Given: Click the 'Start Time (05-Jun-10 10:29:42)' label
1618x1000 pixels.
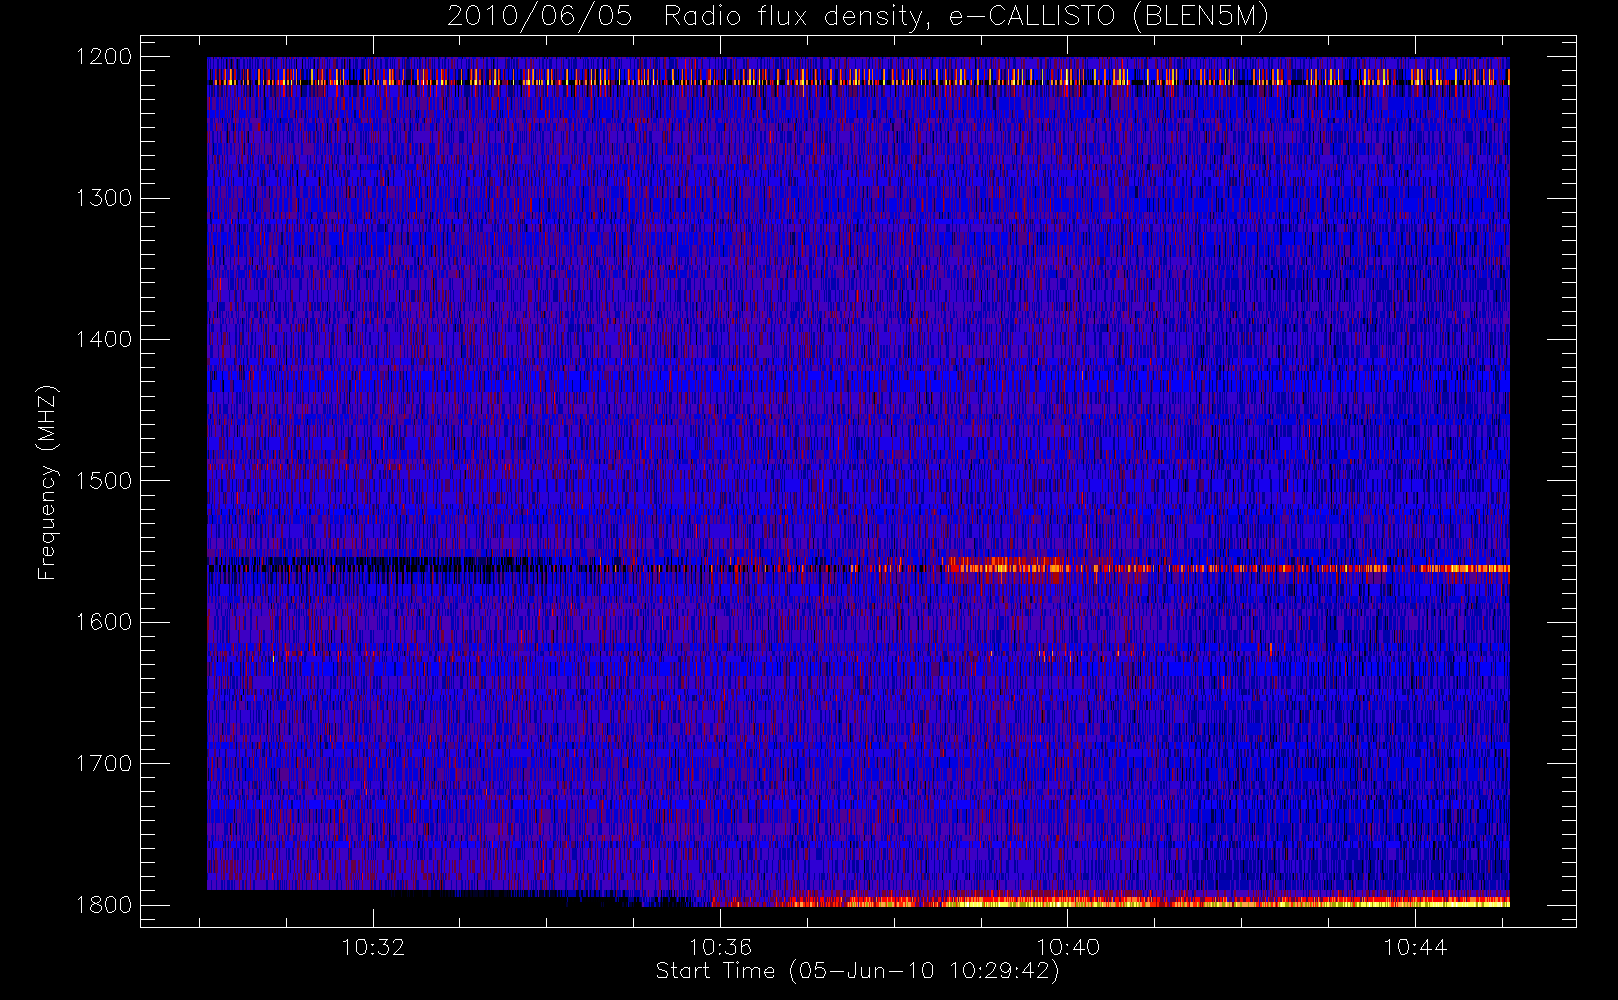Looking at the screenshot, I should [x=857, y=971].
